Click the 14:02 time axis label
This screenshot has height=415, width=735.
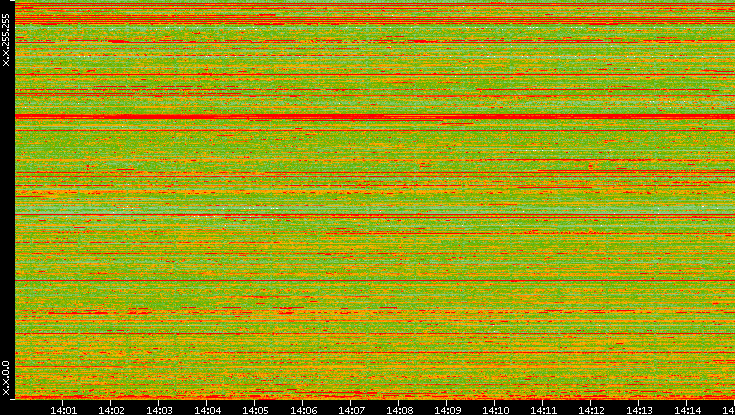(111, 410)
